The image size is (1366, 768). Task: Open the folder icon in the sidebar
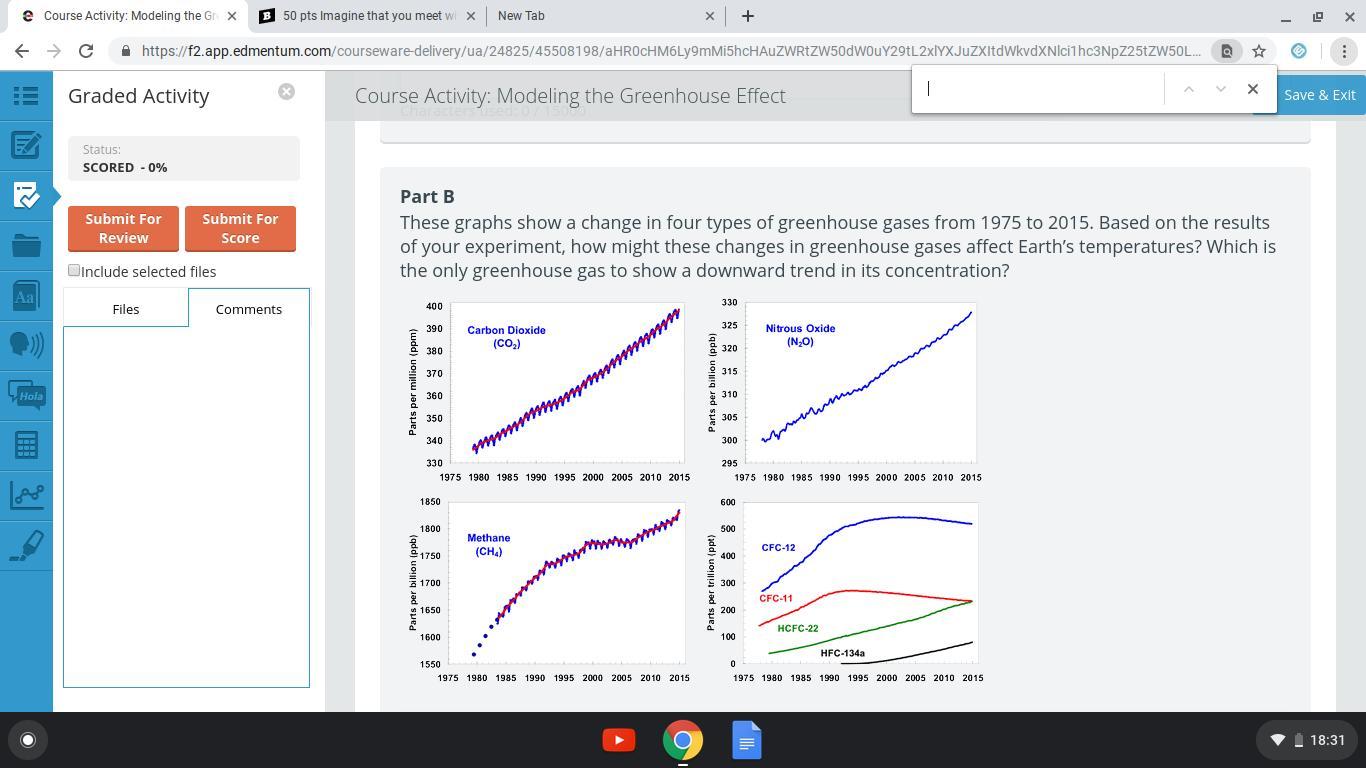26,245
